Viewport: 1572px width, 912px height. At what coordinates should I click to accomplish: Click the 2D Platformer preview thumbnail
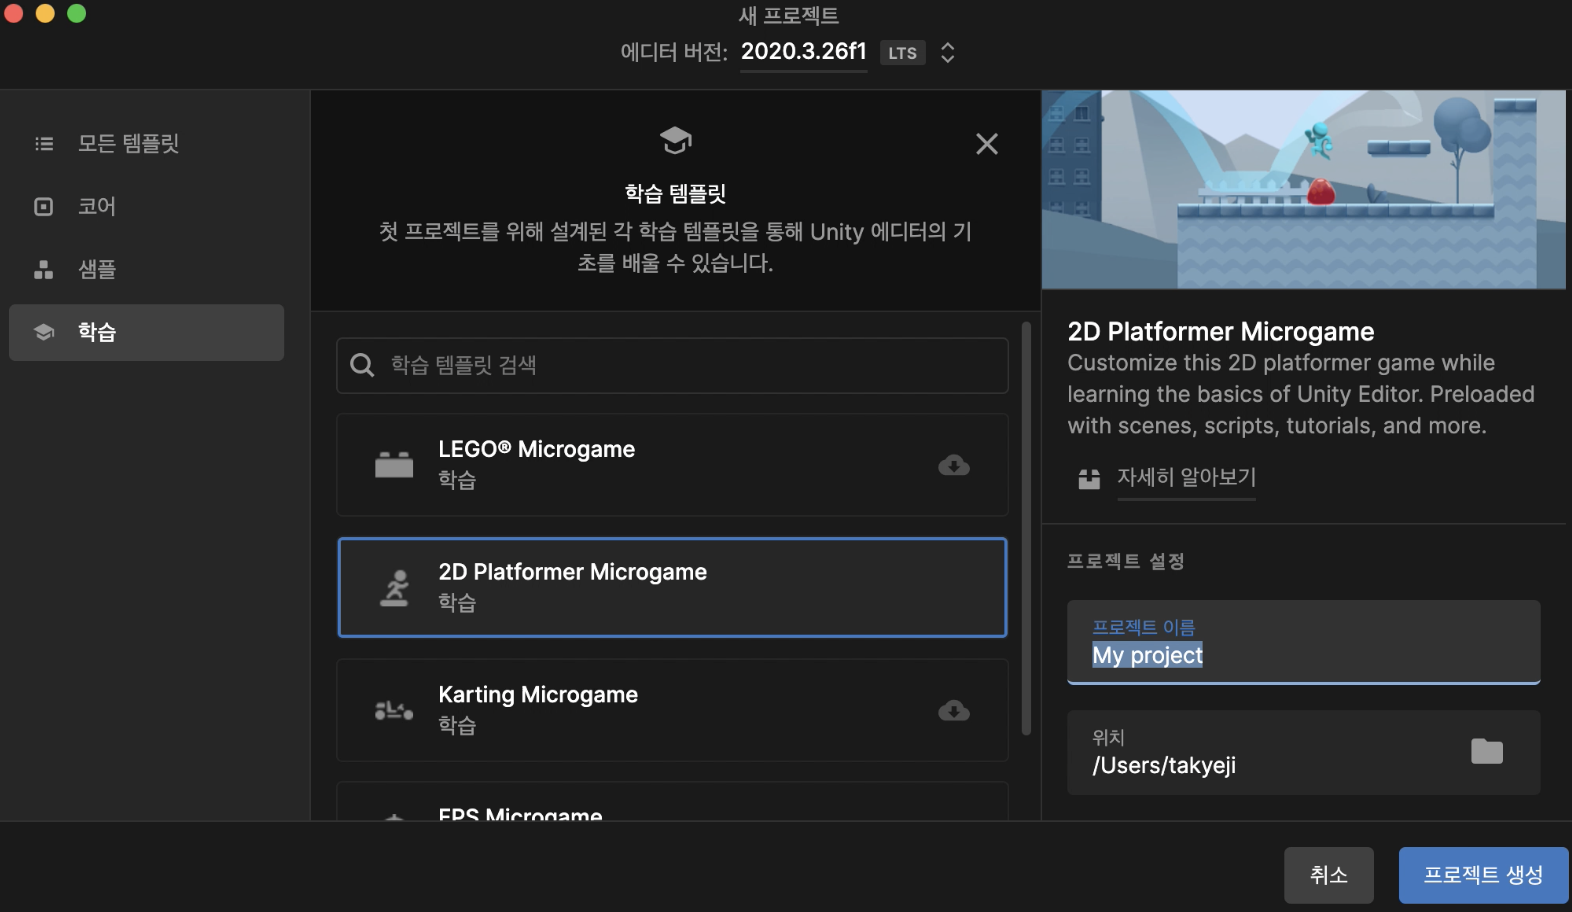(1304, 190)
